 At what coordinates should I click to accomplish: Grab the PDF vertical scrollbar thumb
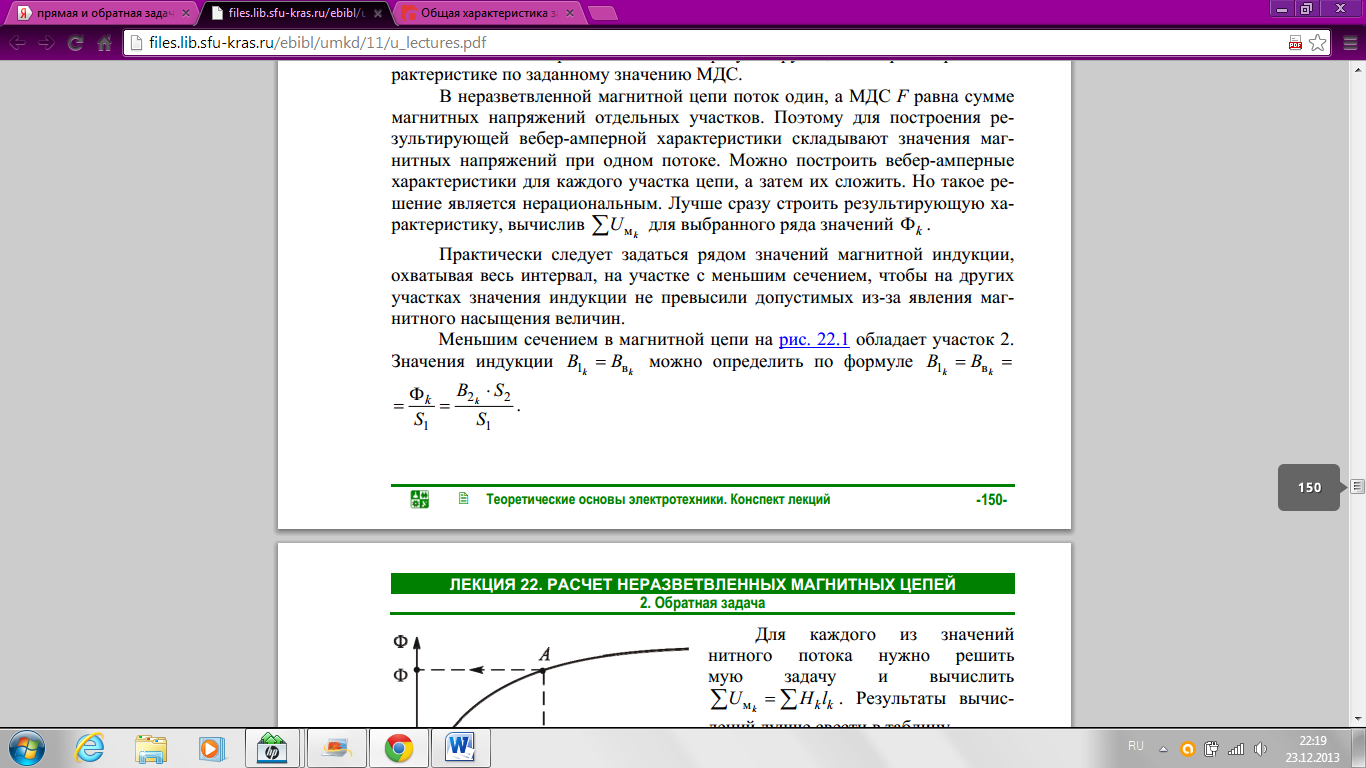[x=1357, y=487]
